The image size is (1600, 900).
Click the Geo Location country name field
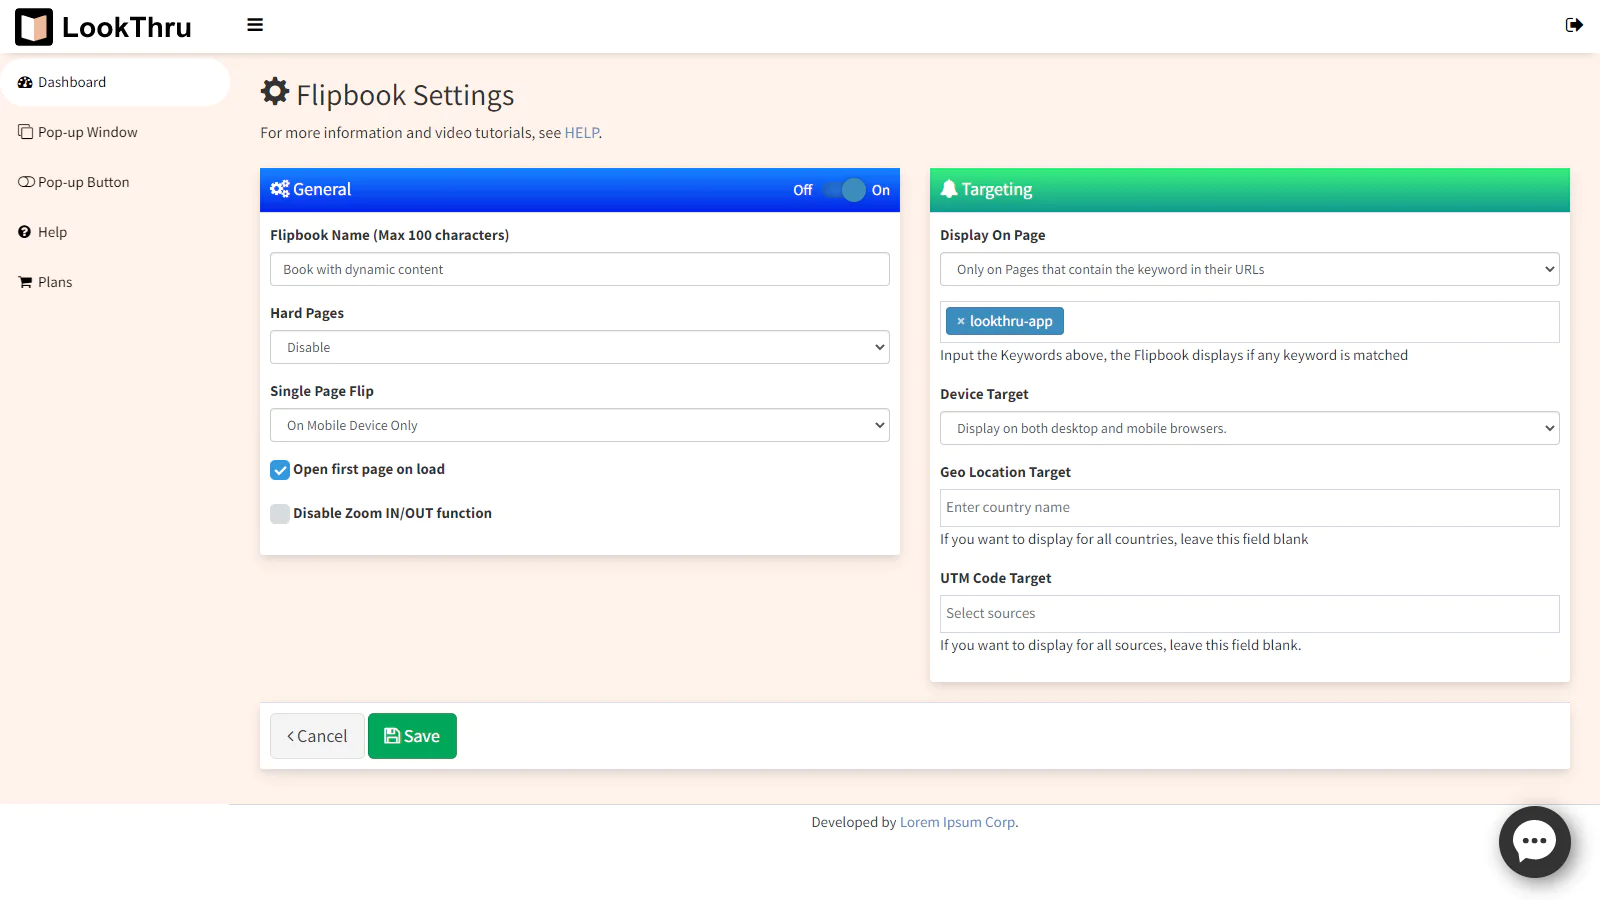(1249, 508)
